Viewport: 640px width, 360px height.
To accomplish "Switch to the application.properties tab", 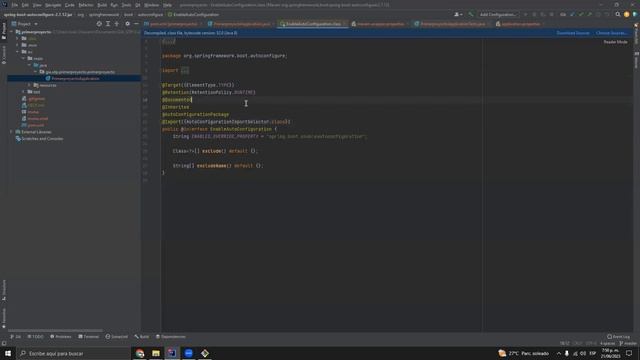I will tap(520, 24).
